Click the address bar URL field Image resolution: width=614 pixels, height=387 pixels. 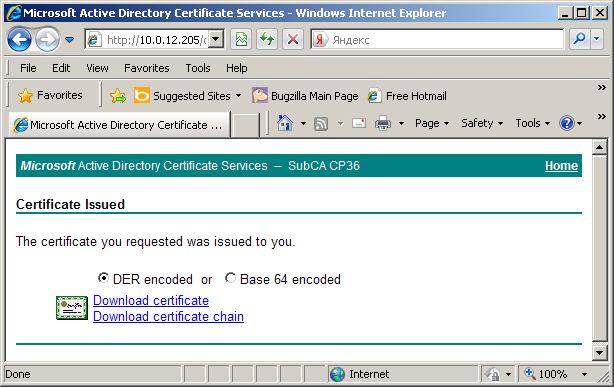[x=155, y=40]
